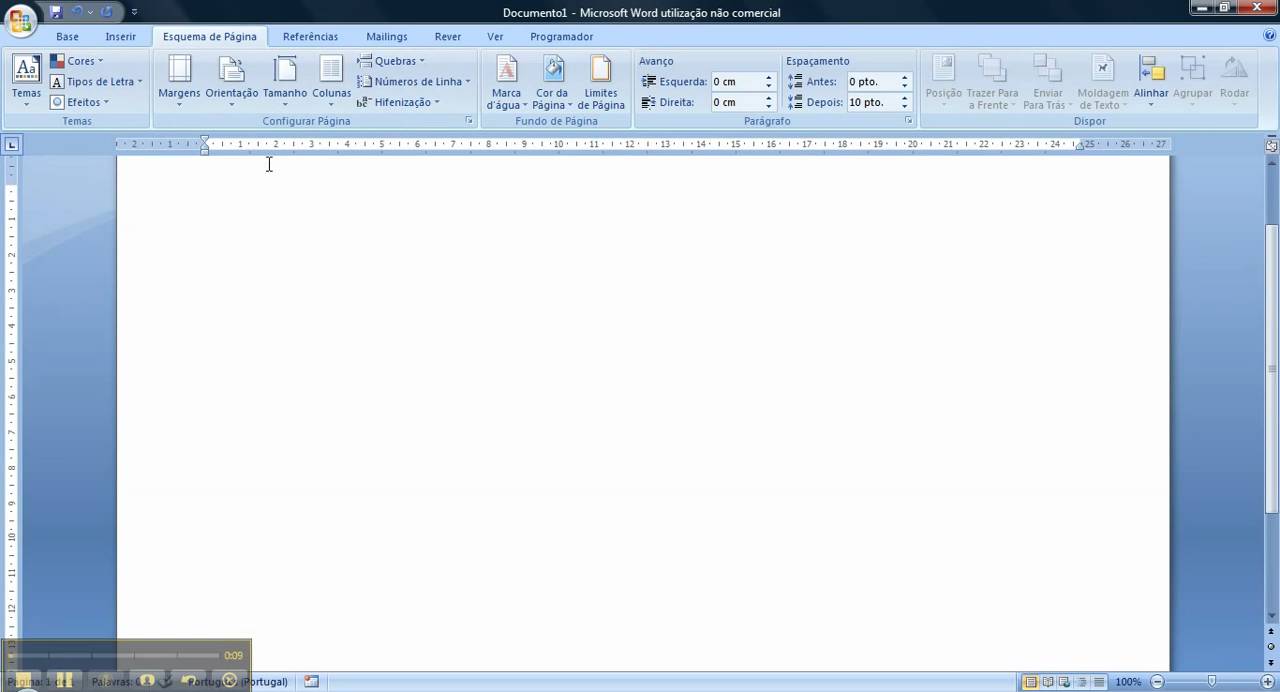Customize Quick Access Toolbar dropdown arrow
1280x692 pixels.
pyautogui.click(x=135, y=12)
